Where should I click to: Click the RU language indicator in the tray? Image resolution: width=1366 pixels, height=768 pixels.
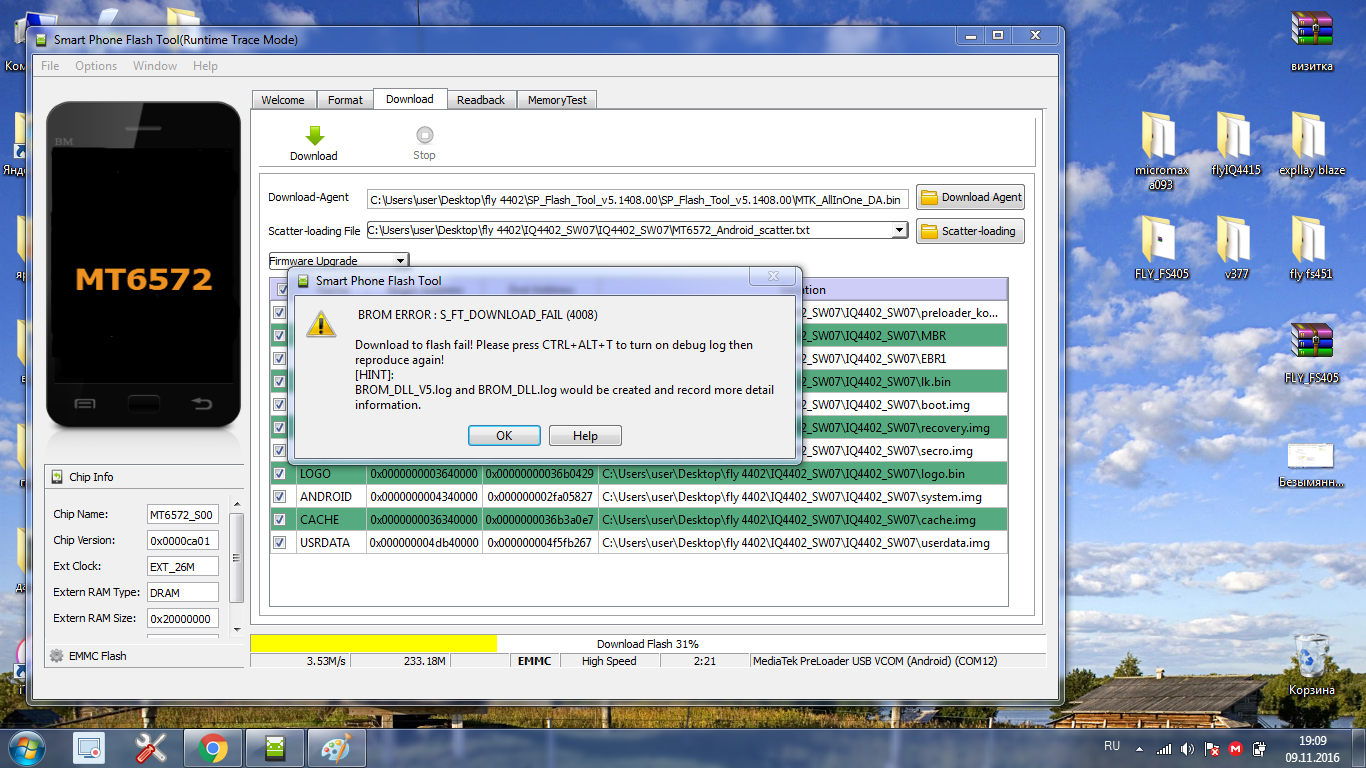pos(1112,747)
